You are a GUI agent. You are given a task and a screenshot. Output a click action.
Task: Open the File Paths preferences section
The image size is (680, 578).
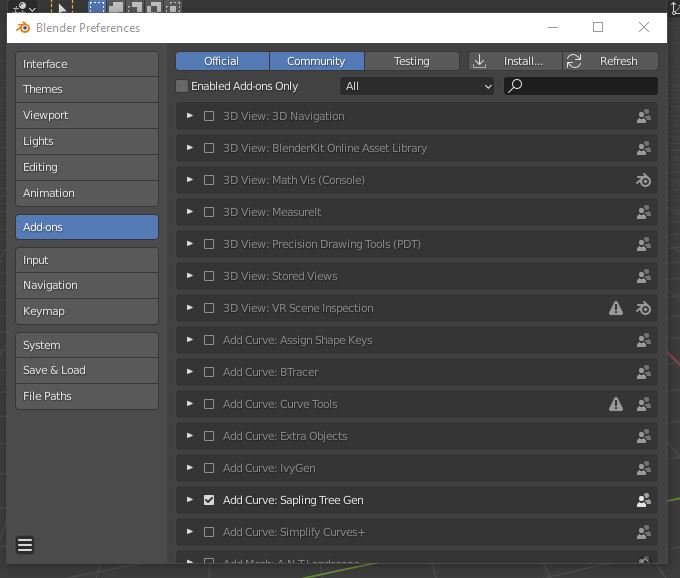coord(87,396)
